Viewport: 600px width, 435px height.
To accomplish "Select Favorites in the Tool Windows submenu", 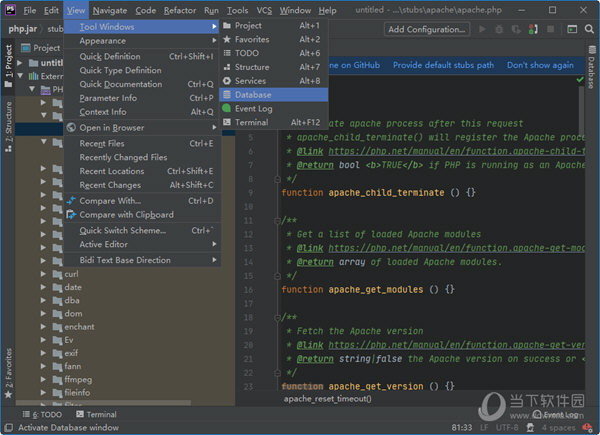I will tap(274, 39).
